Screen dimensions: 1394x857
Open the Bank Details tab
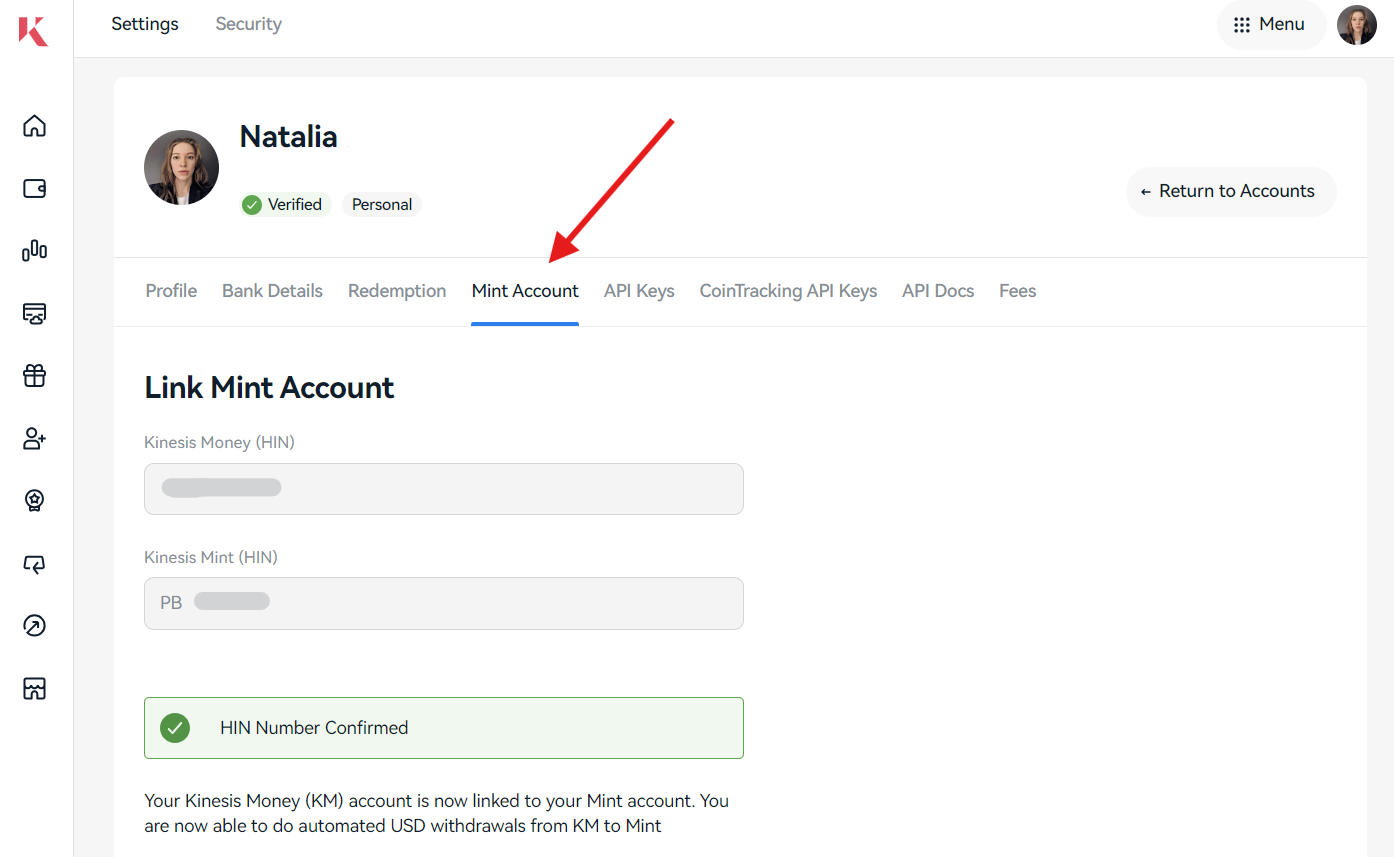click(272, 291)
